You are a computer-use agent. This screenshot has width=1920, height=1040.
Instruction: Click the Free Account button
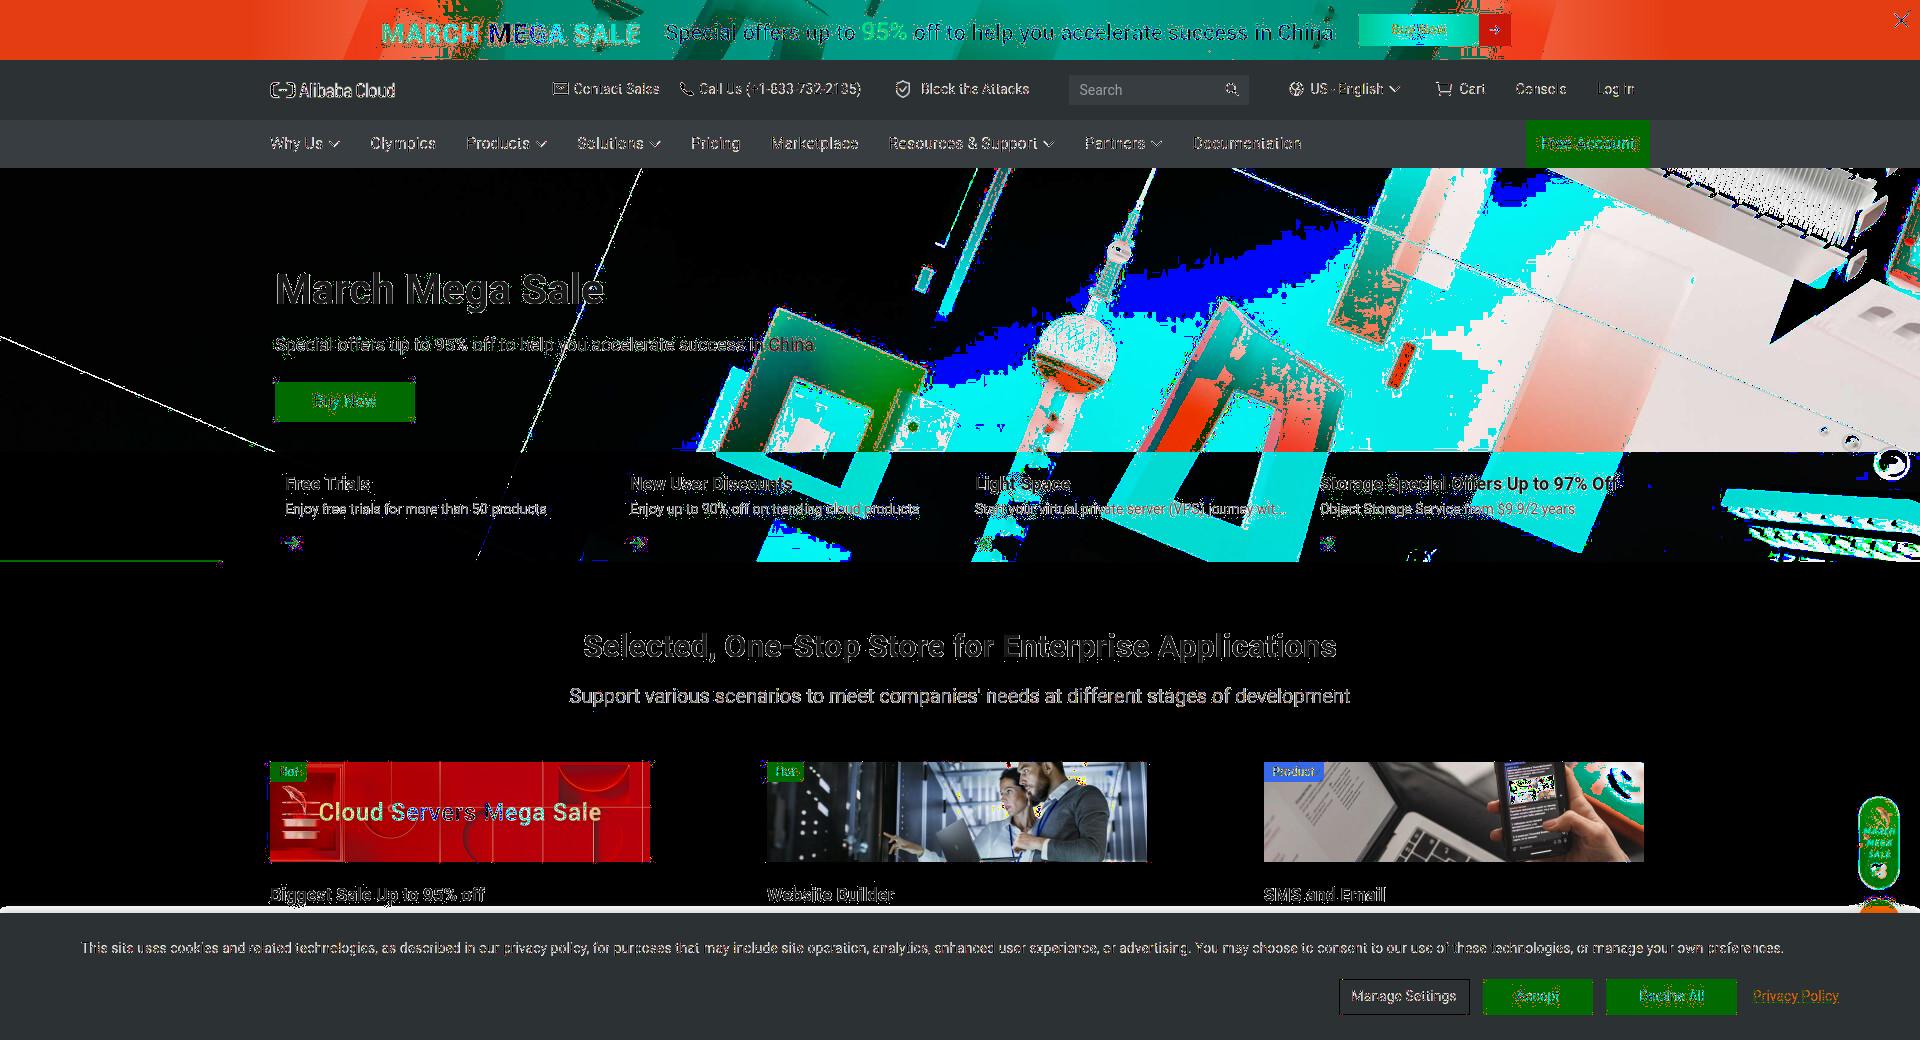(x=1588, y=144)
